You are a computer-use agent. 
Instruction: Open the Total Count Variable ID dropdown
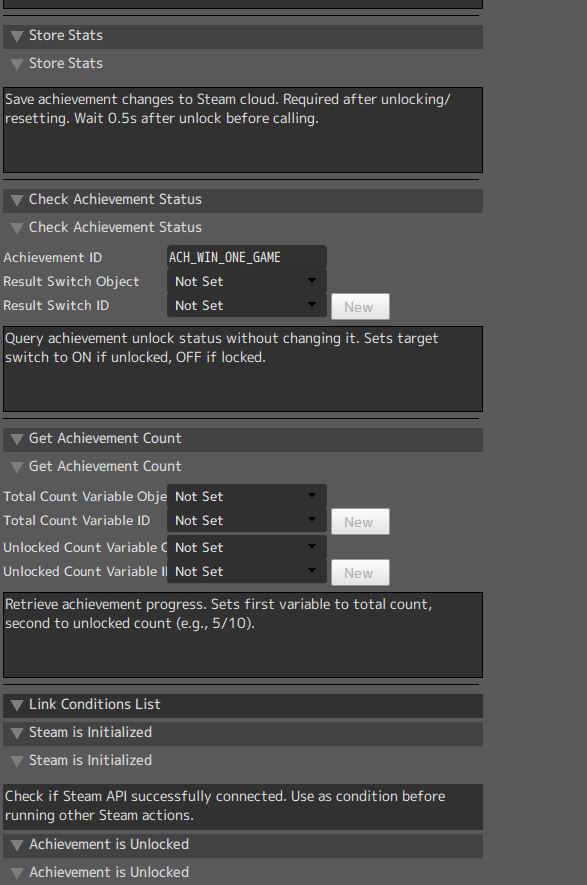coord(247,520)
